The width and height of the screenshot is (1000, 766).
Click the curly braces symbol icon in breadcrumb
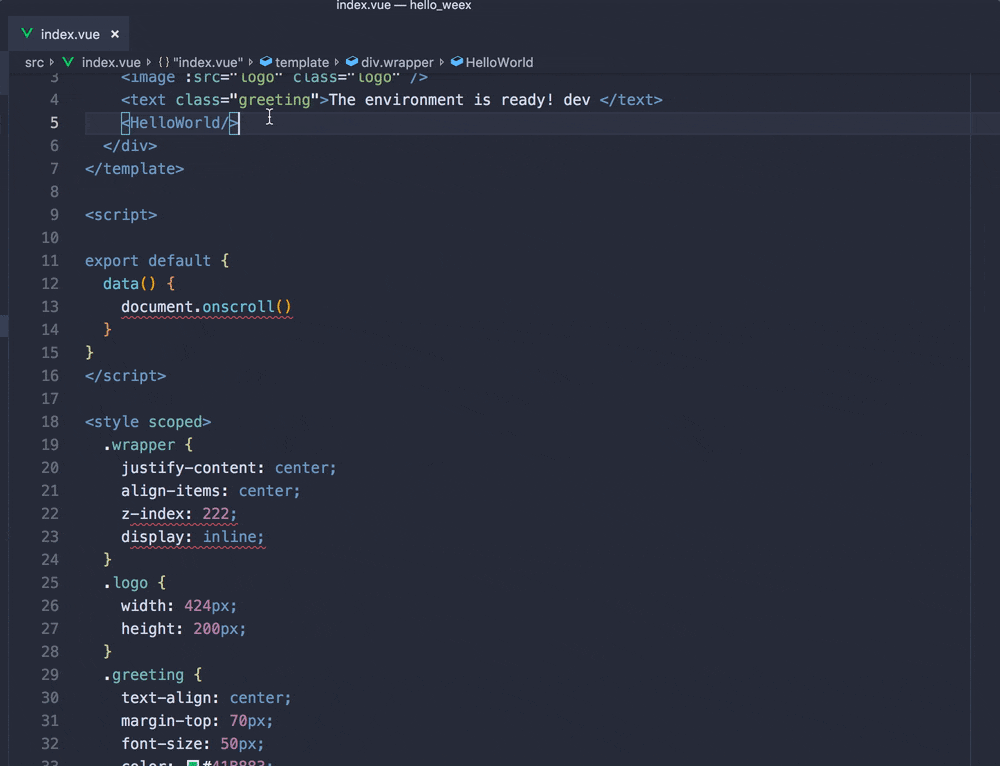[x=163, y=62]
